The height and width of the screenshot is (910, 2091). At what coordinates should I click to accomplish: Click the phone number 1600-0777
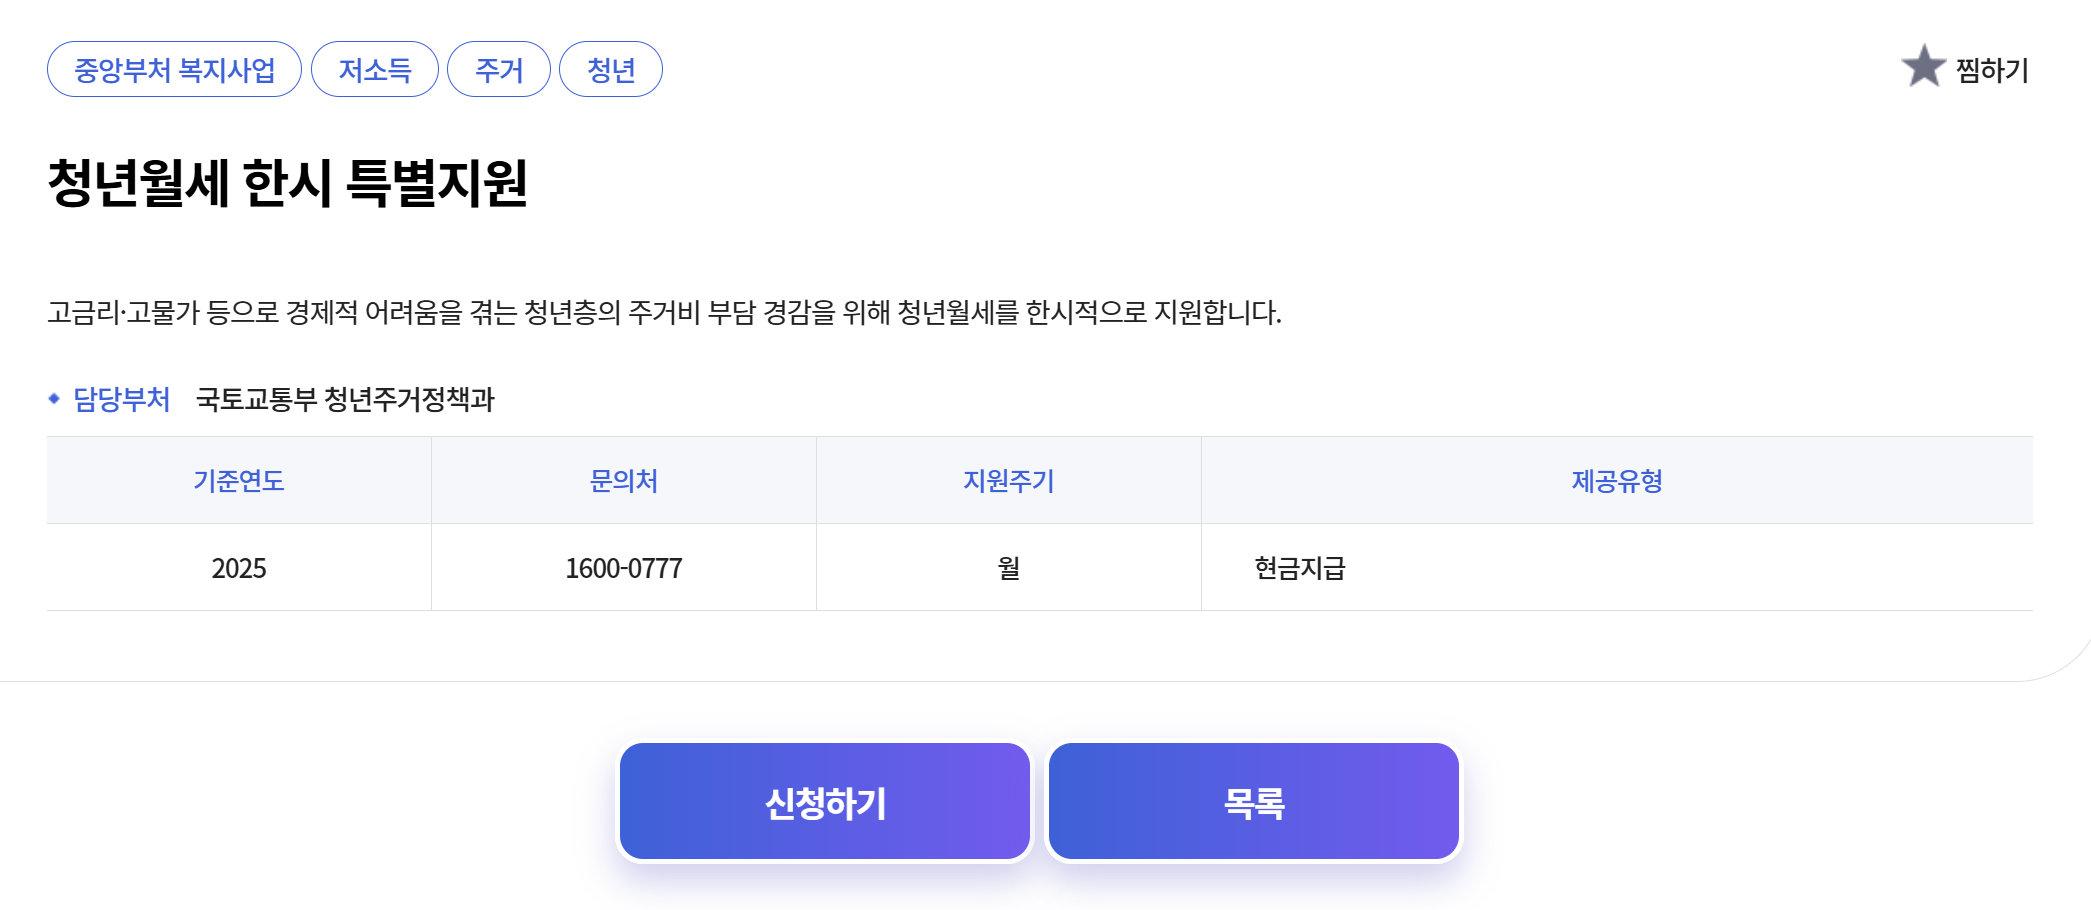(622, 567)
